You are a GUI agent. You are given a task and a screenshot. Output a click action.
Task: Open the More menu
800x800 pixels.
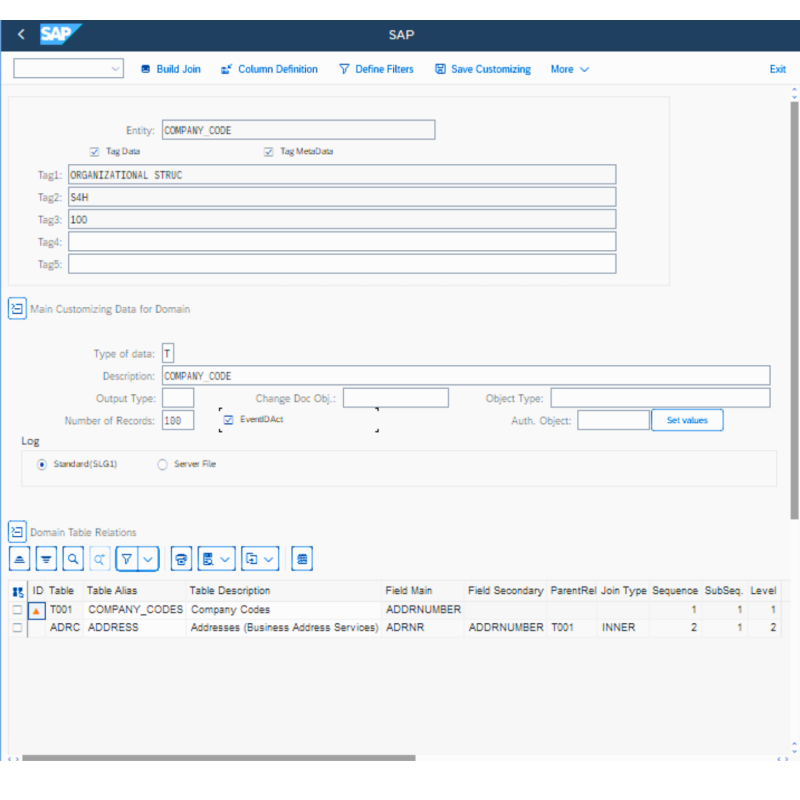tap(569, 69)
